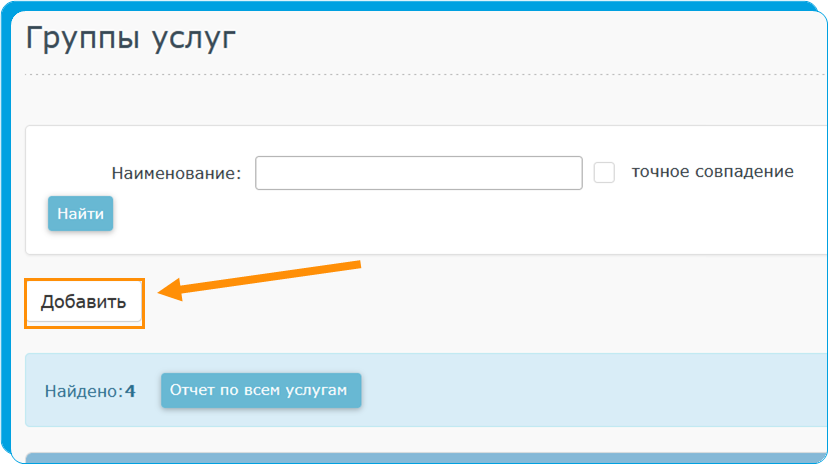Click the Наименование field label

[x=176, y=173]
